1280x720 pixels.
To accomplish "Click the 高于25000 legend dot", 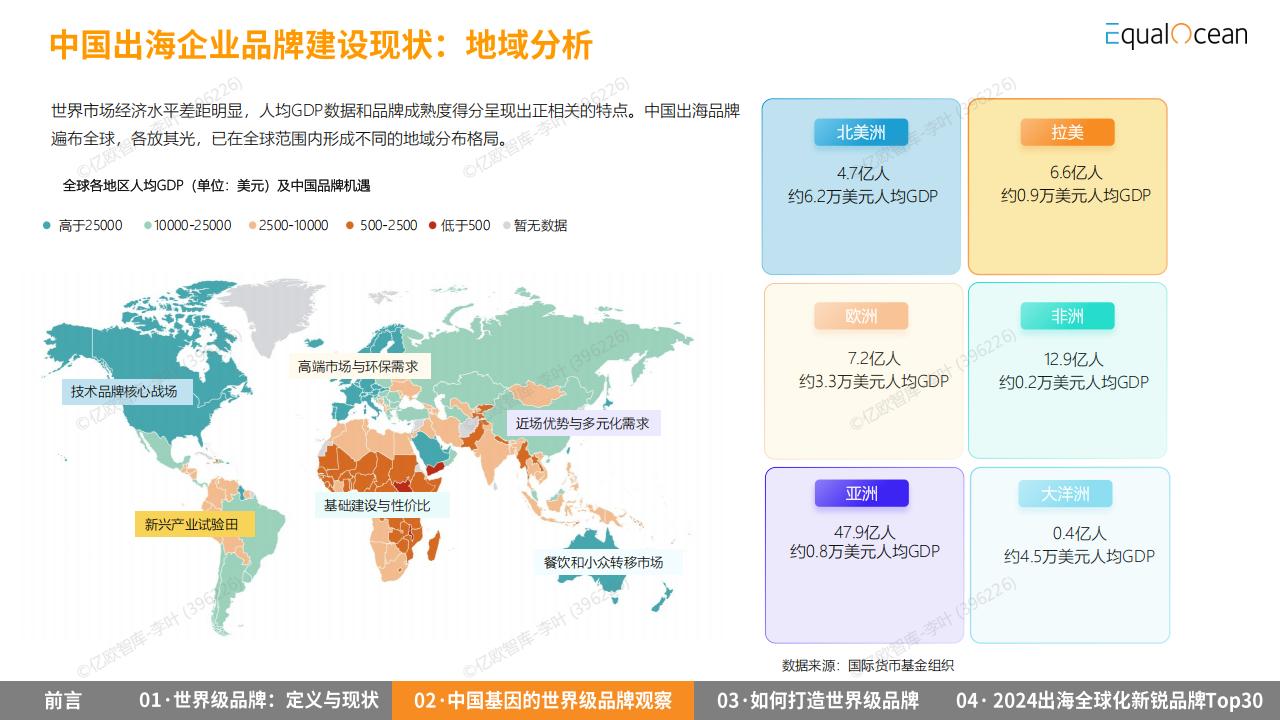I will 47,226.
